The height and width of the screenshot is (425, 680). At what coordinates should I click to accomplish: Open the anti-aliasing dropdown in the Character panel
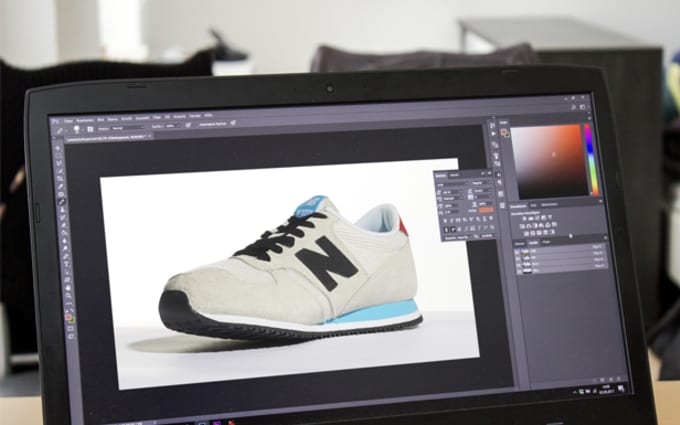487,235
